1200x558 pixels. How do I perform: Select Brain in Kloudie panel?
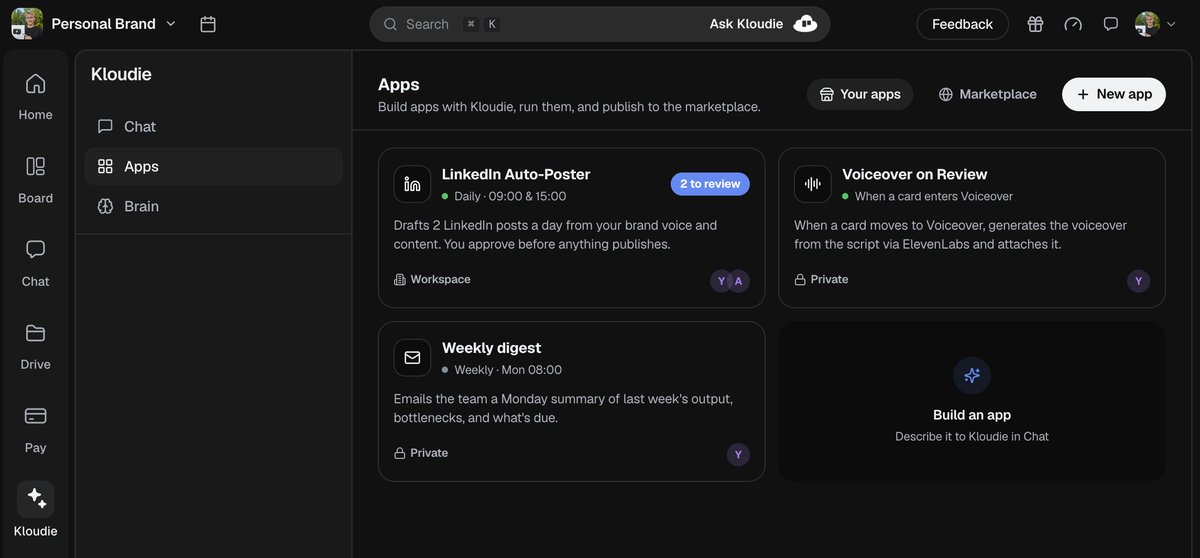click(x=213, y=206)
